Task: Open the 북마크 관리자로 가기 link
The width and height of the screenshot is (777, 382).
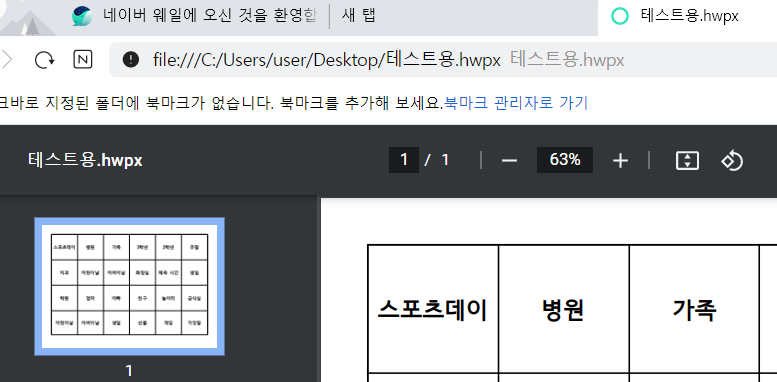Action: (x=515, y=103)
